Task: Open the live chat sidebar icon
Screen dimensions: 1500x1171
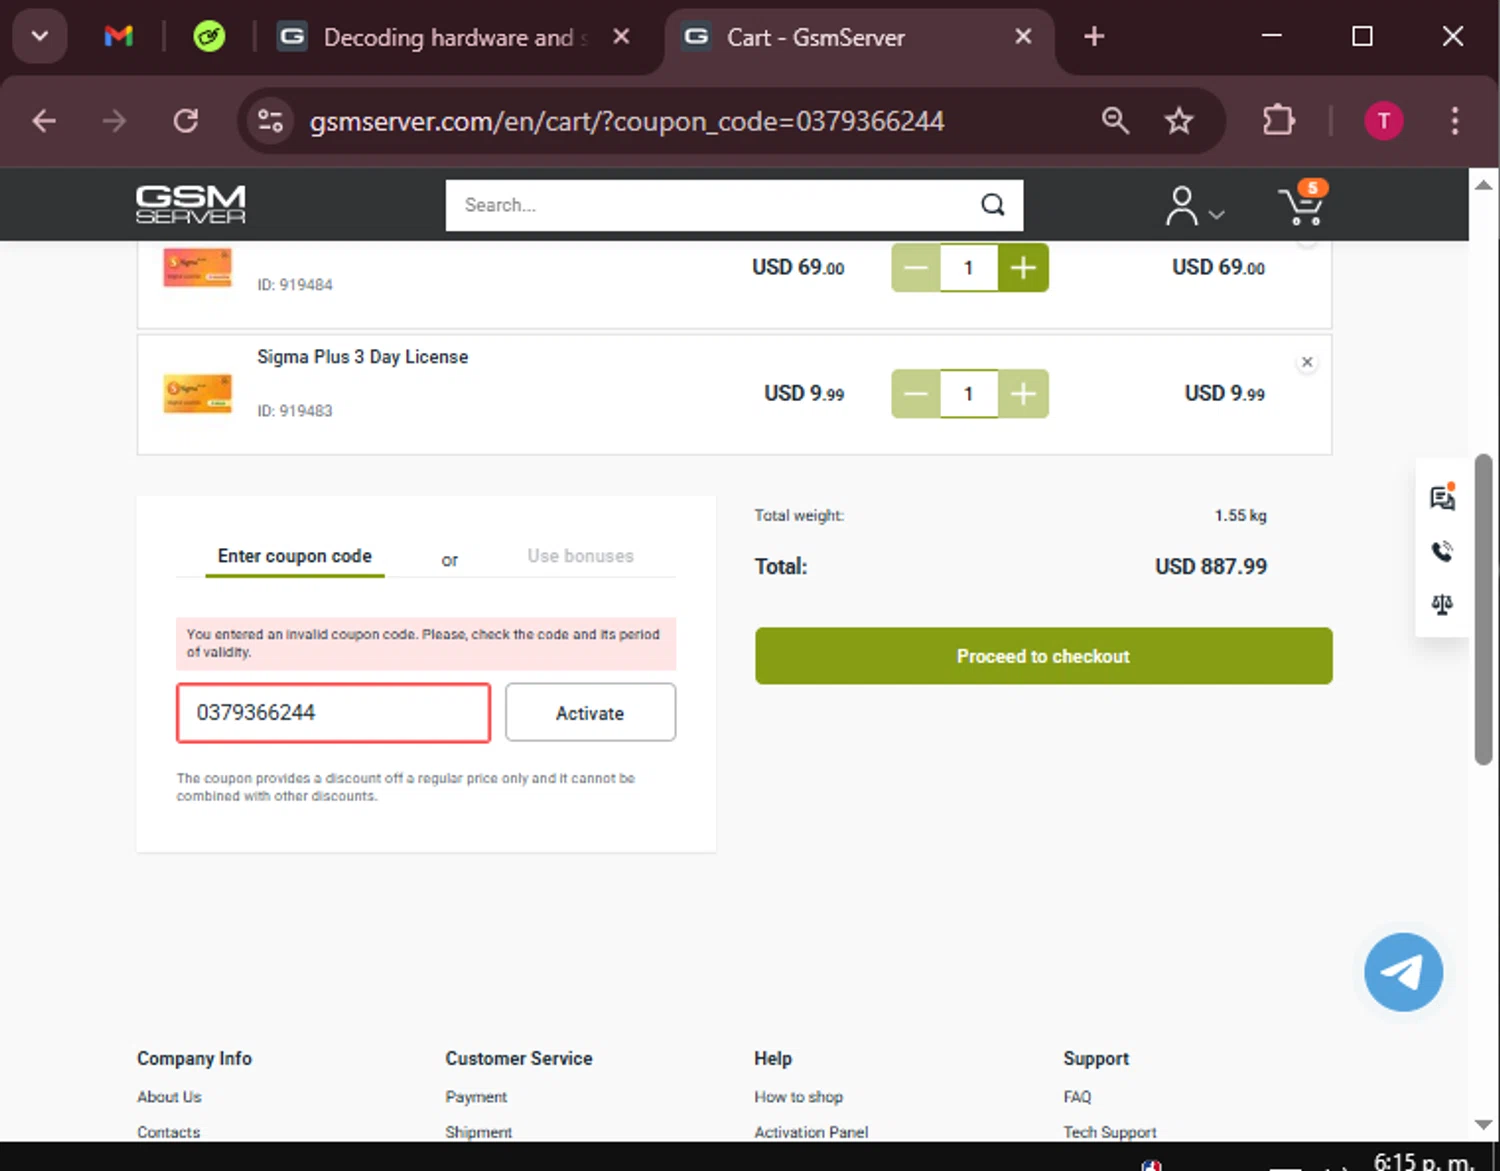Action: 1442,497
